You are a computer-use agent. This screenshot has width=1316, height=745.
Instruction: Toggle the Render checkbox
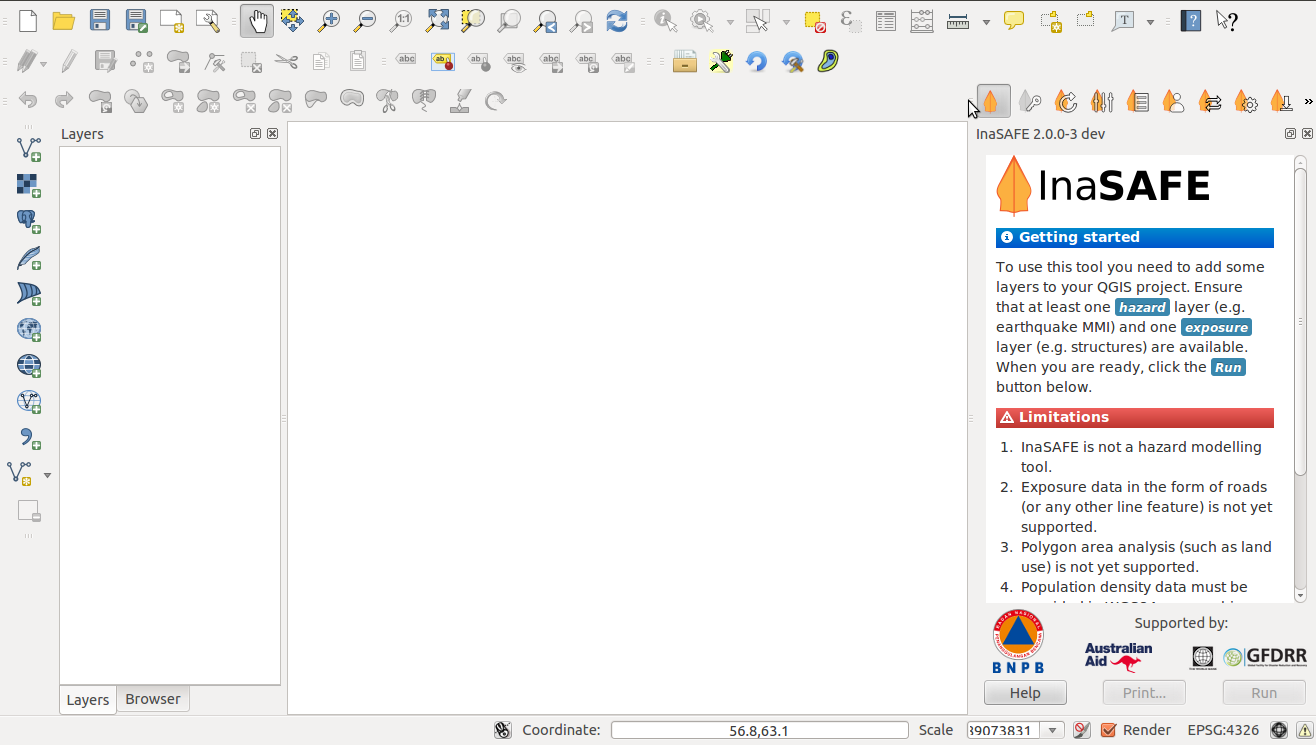pyautogui.click(x=1109, y=730)
